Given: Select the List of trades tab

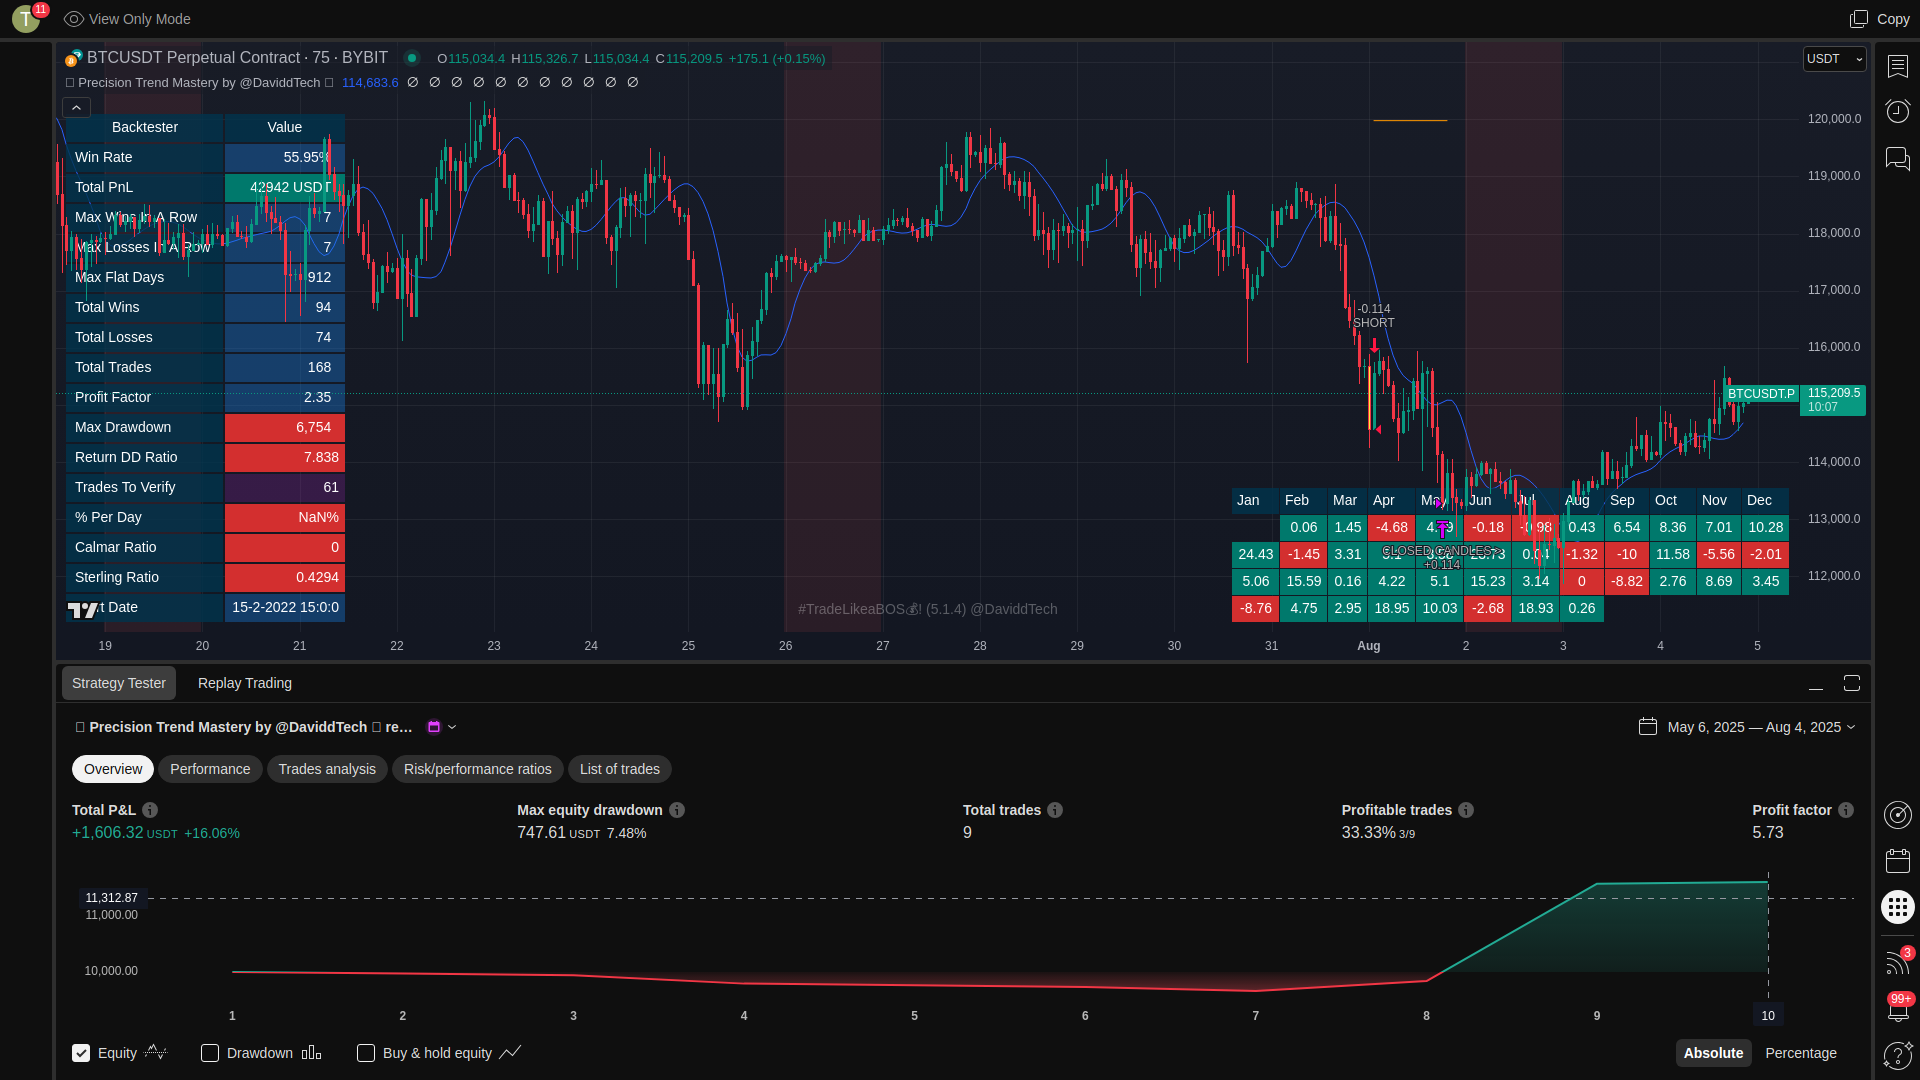Looking at the screenshot, I should [x=620, y=769].
